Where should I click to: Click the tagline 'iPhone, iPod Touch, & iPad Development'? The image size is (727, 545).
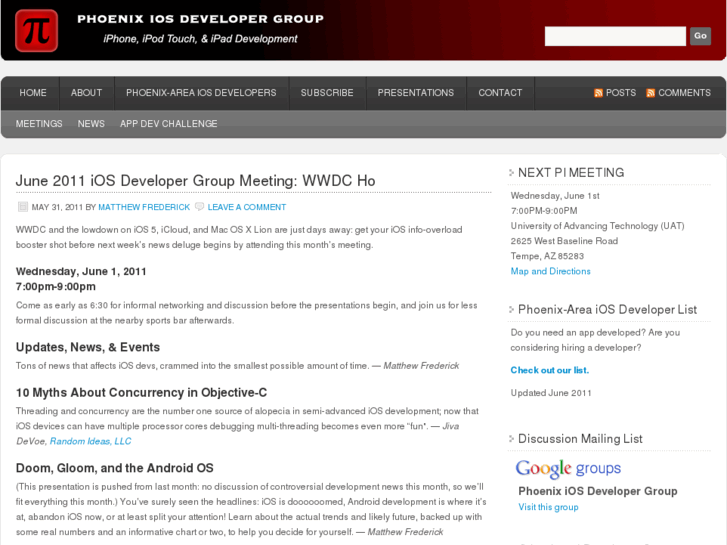(x=200, y=39)
